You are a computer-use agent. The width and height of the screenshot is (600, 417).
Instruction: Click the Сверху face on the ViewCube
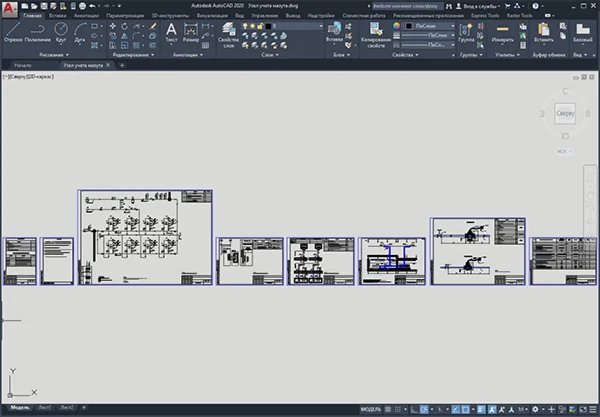coord(565,113)
